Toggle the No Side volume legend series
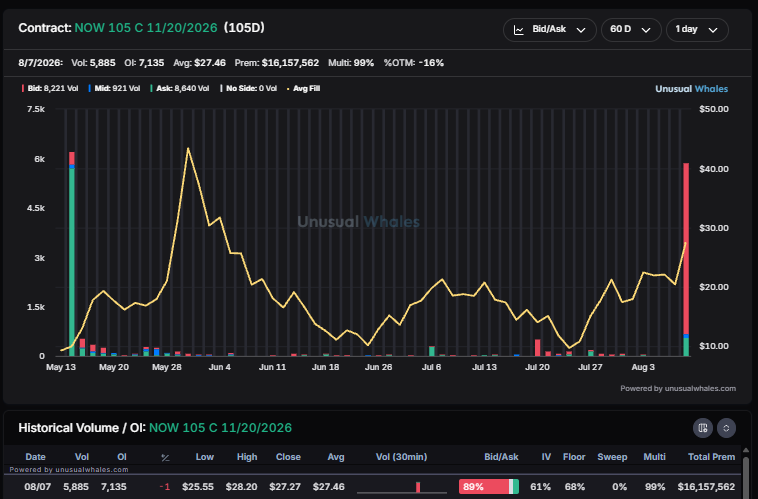 (248, 88)
